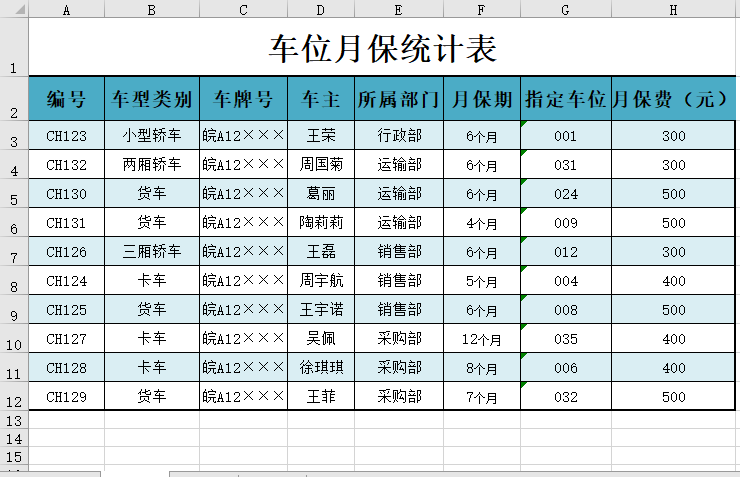The width and height of the screenshot is (740, 477).
Task: Click cell containing CH123
Action: (x=66, y=135)
